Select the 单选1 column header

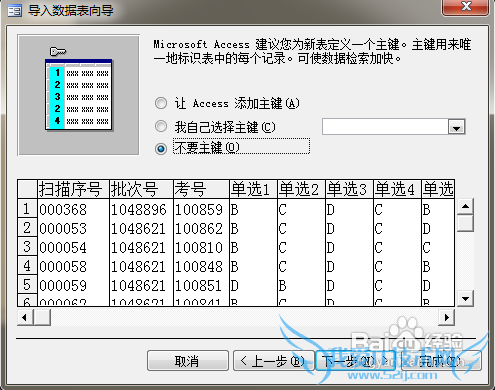click(x=253, y=189)
